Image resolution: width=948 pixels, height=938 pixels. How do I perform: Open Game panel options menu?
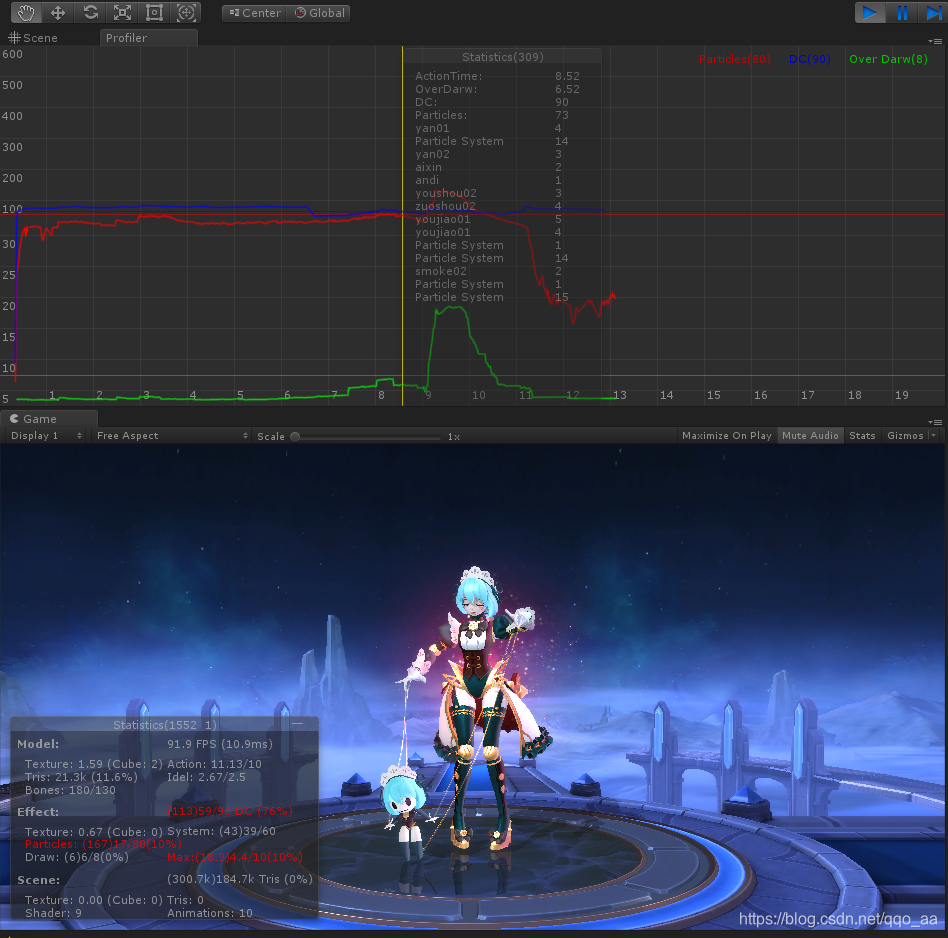(935, 422)
